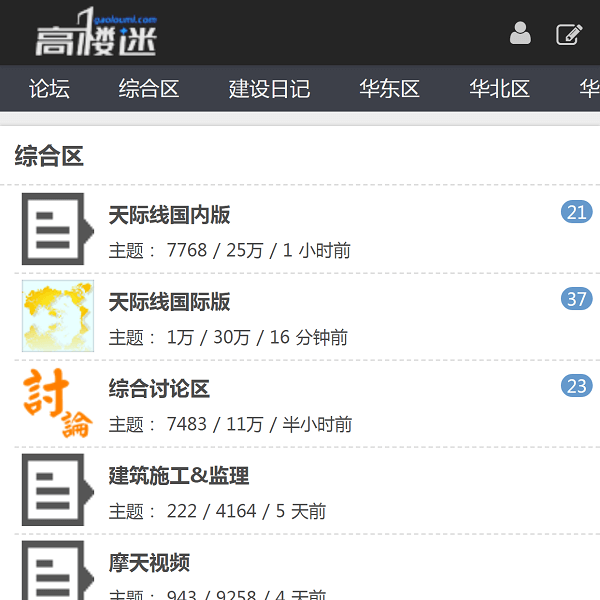Switch to the 论坛 tab
The width and height of the screenshot is (600, 600).
49,89
